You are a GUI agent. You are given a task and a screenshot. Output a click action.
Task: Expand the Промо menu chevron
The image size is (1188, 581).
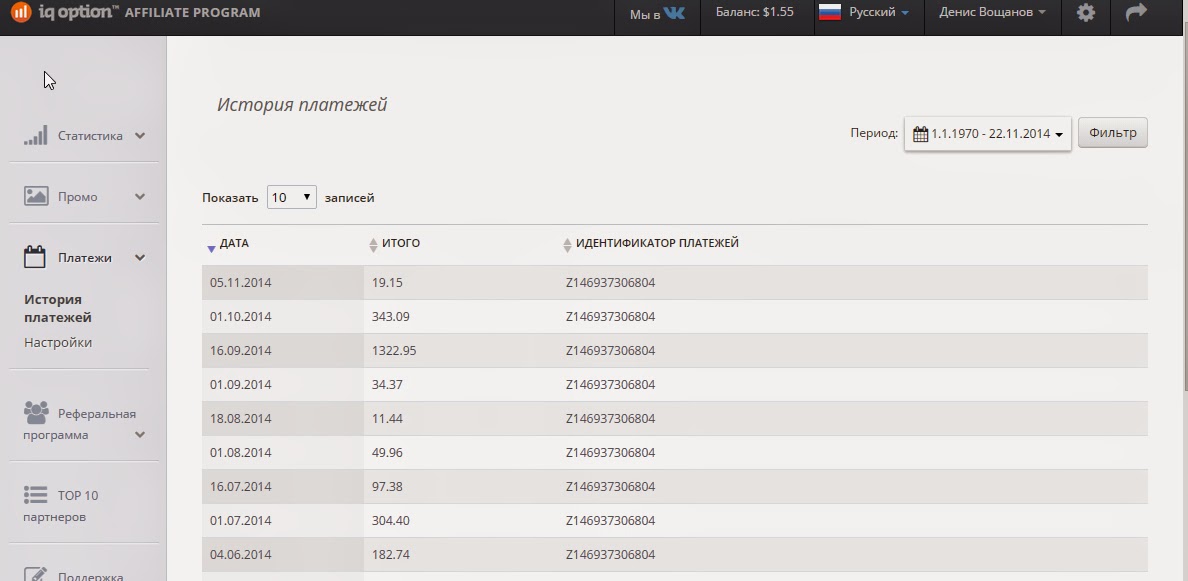[140, 196]
